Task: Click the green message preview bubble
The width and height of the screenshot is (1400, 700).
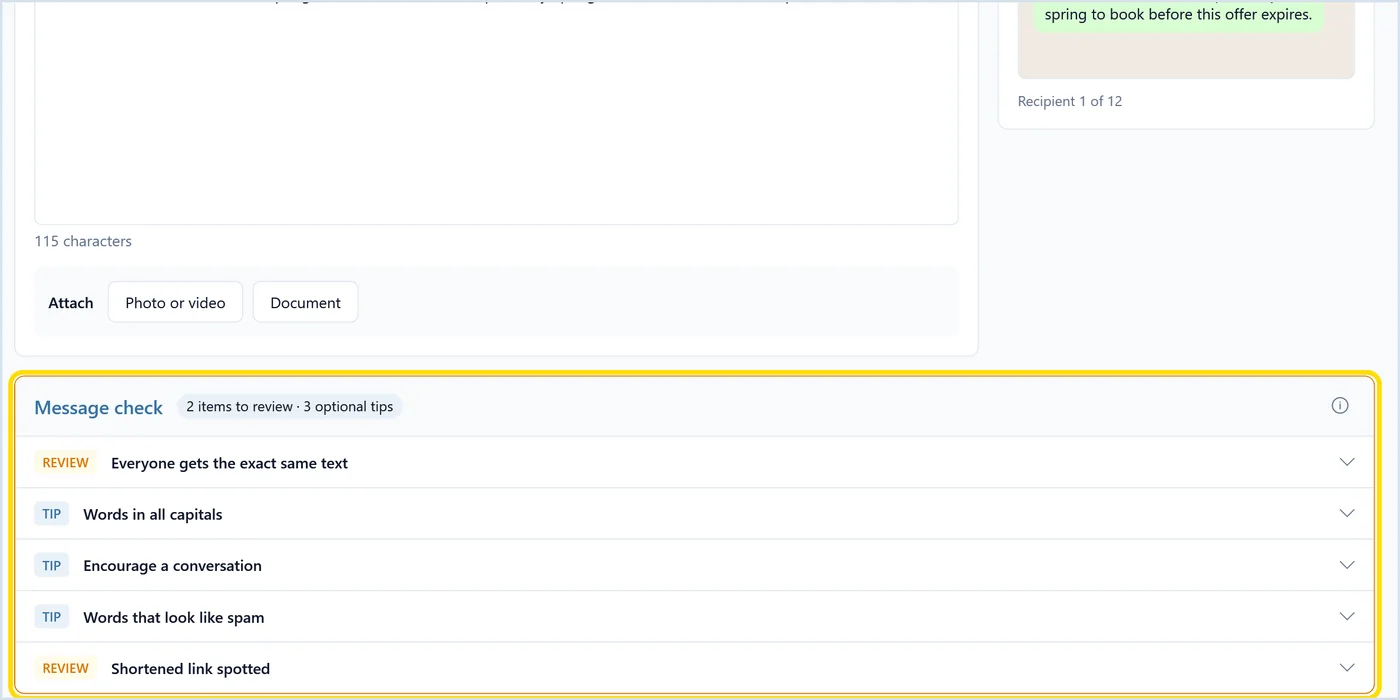Action: tap(1178, 15)
